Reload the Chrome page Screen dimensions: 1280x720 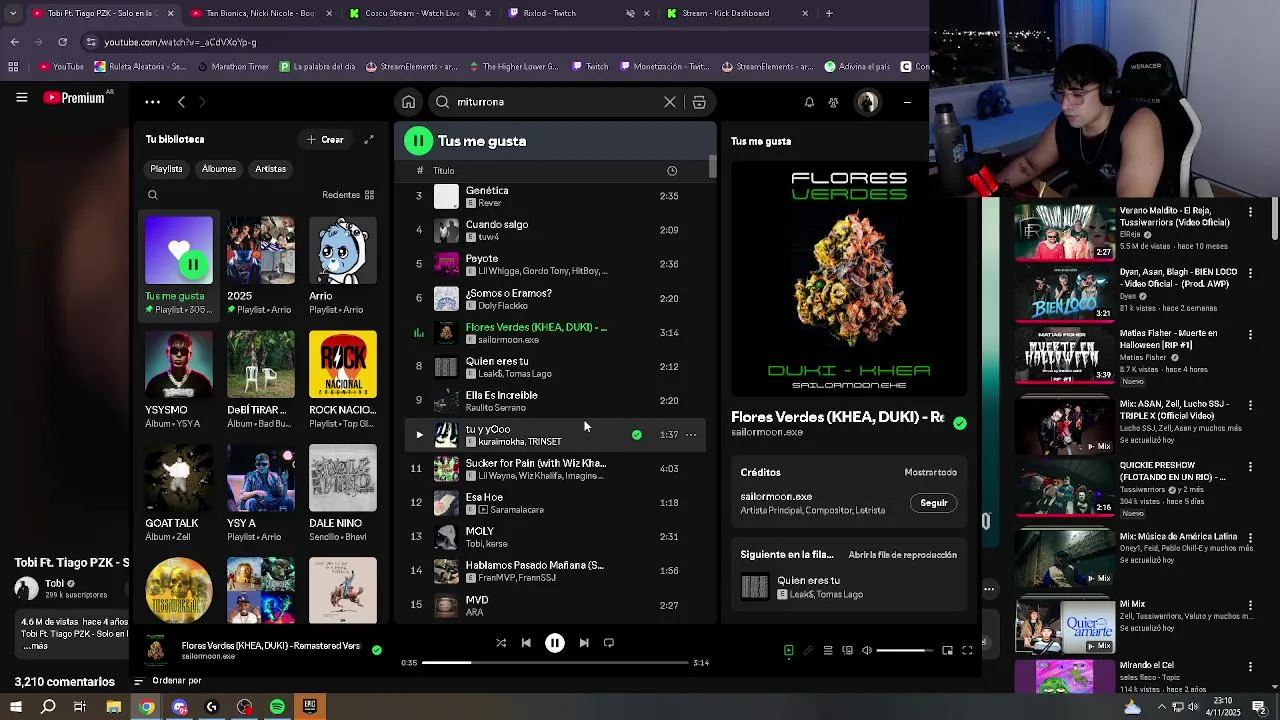coord(62,42)
